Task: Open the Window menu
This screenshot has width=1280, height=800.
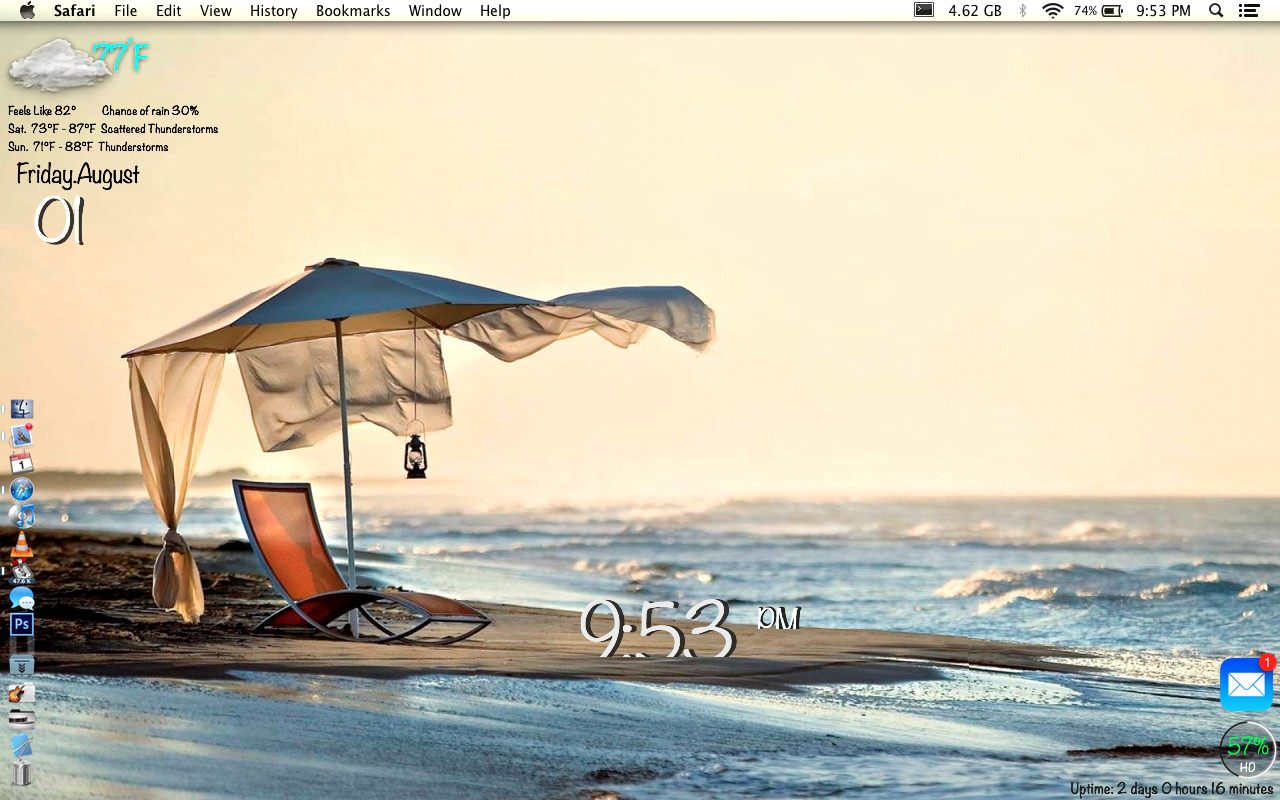Action: (435, 11)
